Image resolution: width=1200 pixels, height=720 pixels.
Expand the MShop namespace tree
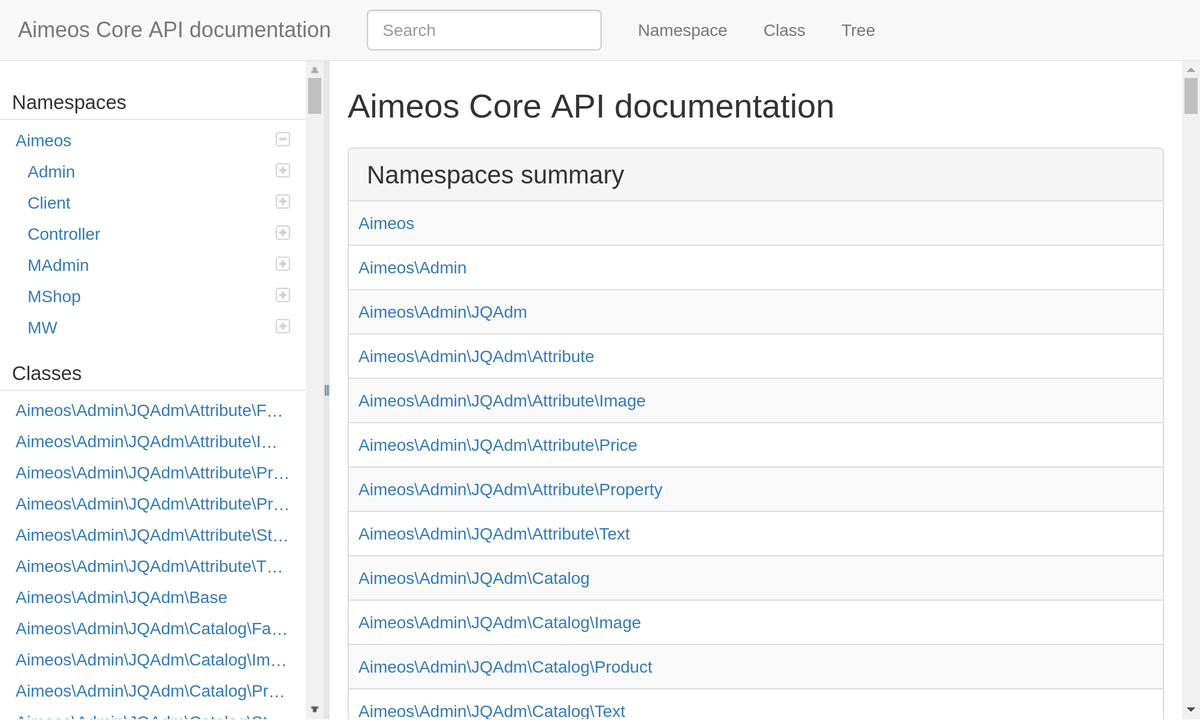tap(282, 294)
